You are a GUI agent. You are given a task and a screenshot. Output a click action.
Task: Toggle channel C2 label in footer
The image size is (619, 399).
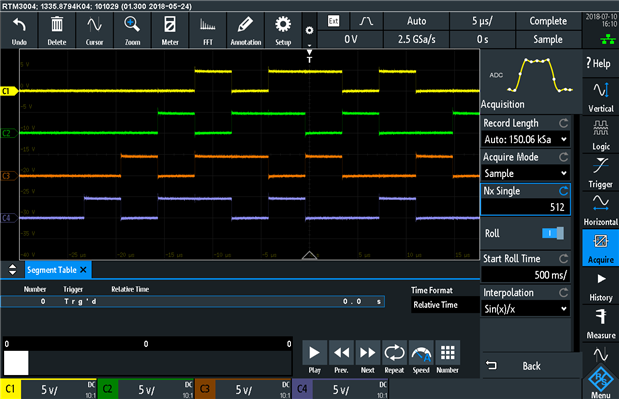[107, 389]
